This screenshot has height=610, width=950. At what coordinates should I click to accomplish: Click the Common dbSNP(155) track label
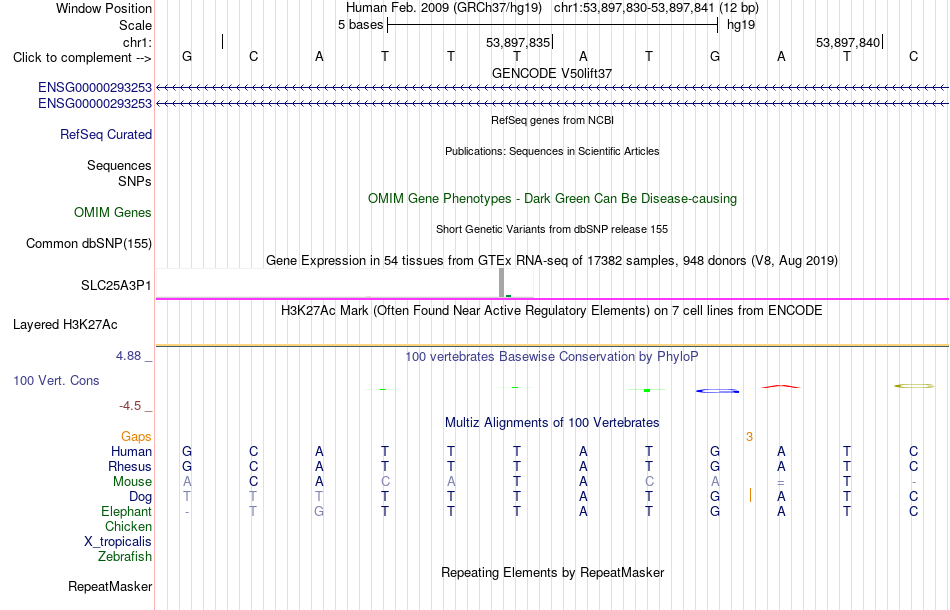coord(88,244)
